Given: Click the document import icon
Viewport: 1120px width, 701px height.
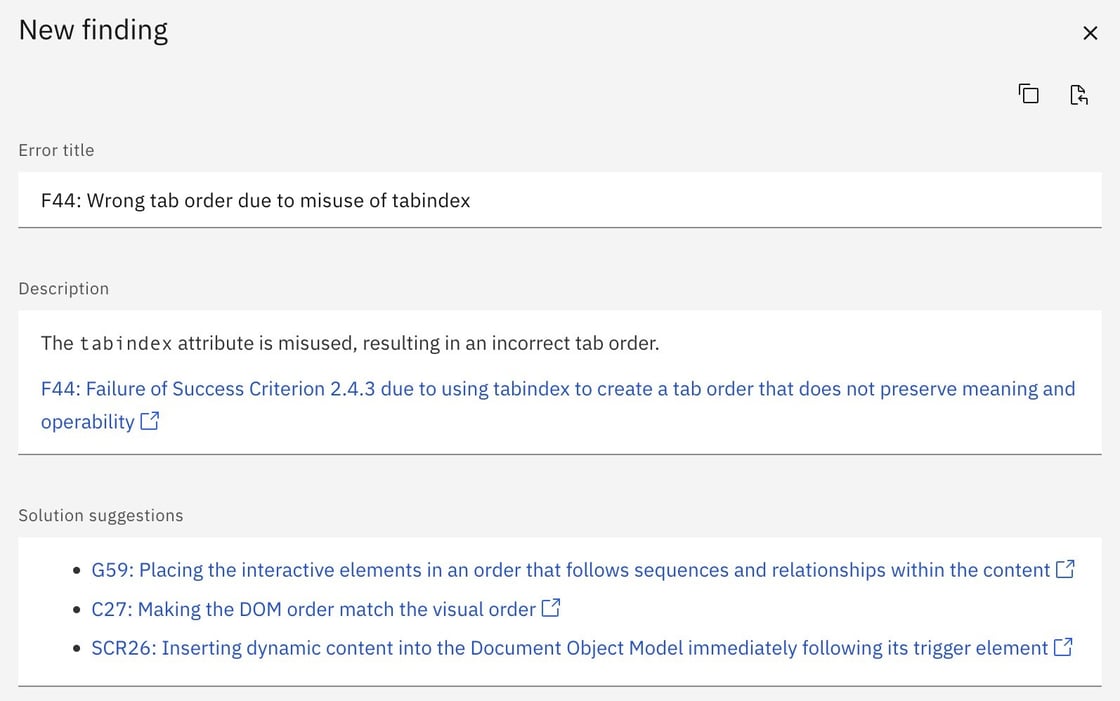Looking at the screenshot, I should pyautogui.click(x=1078, y=94).
